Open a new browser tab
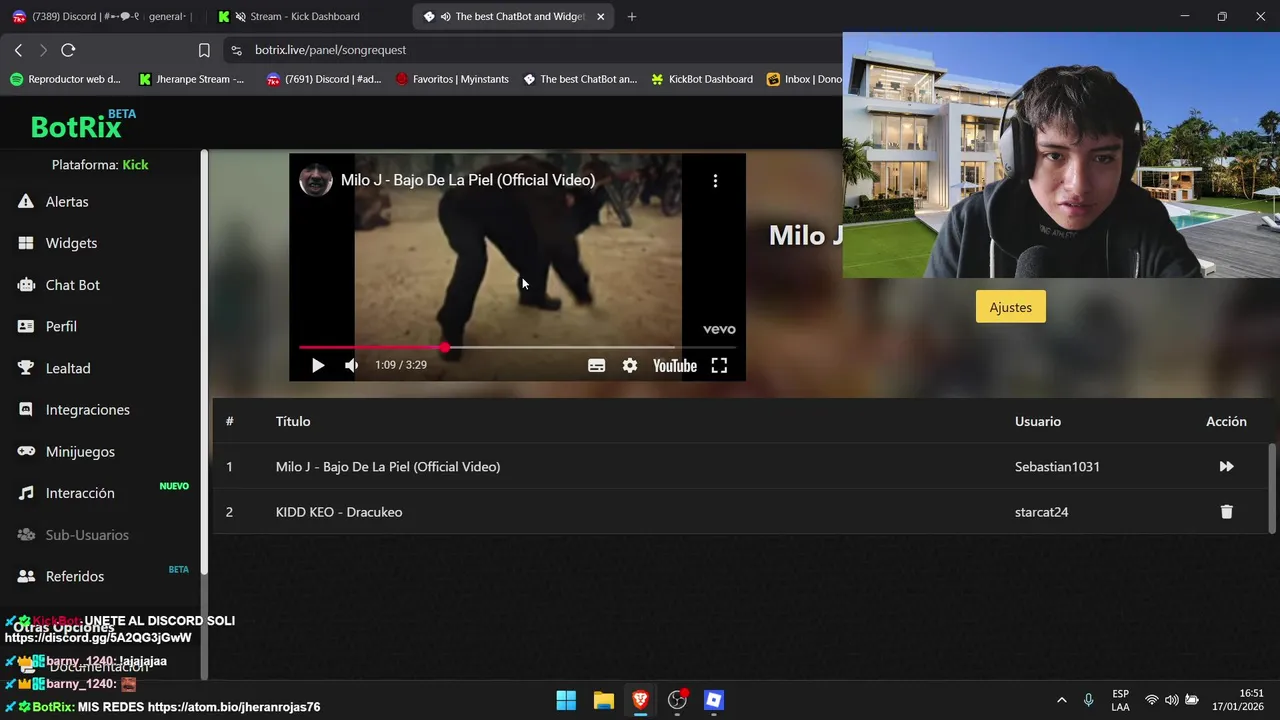The image size is (1280, 720). click(632, 16)
